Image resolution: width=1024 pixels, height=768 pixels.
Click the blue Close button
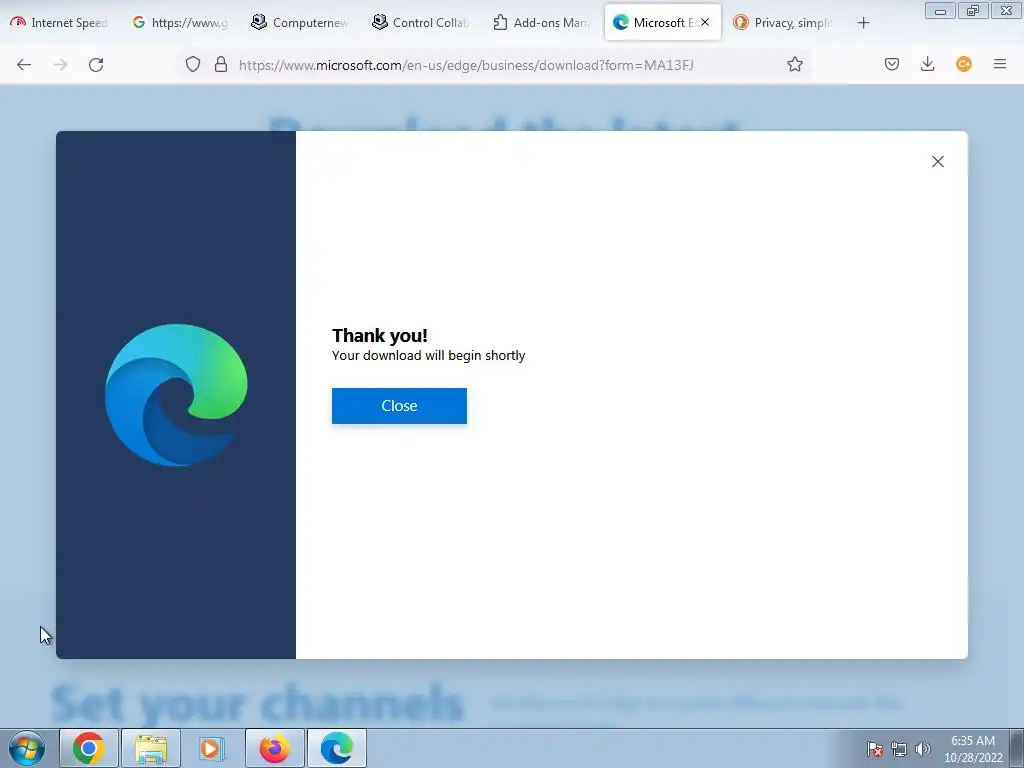(399, 406)
